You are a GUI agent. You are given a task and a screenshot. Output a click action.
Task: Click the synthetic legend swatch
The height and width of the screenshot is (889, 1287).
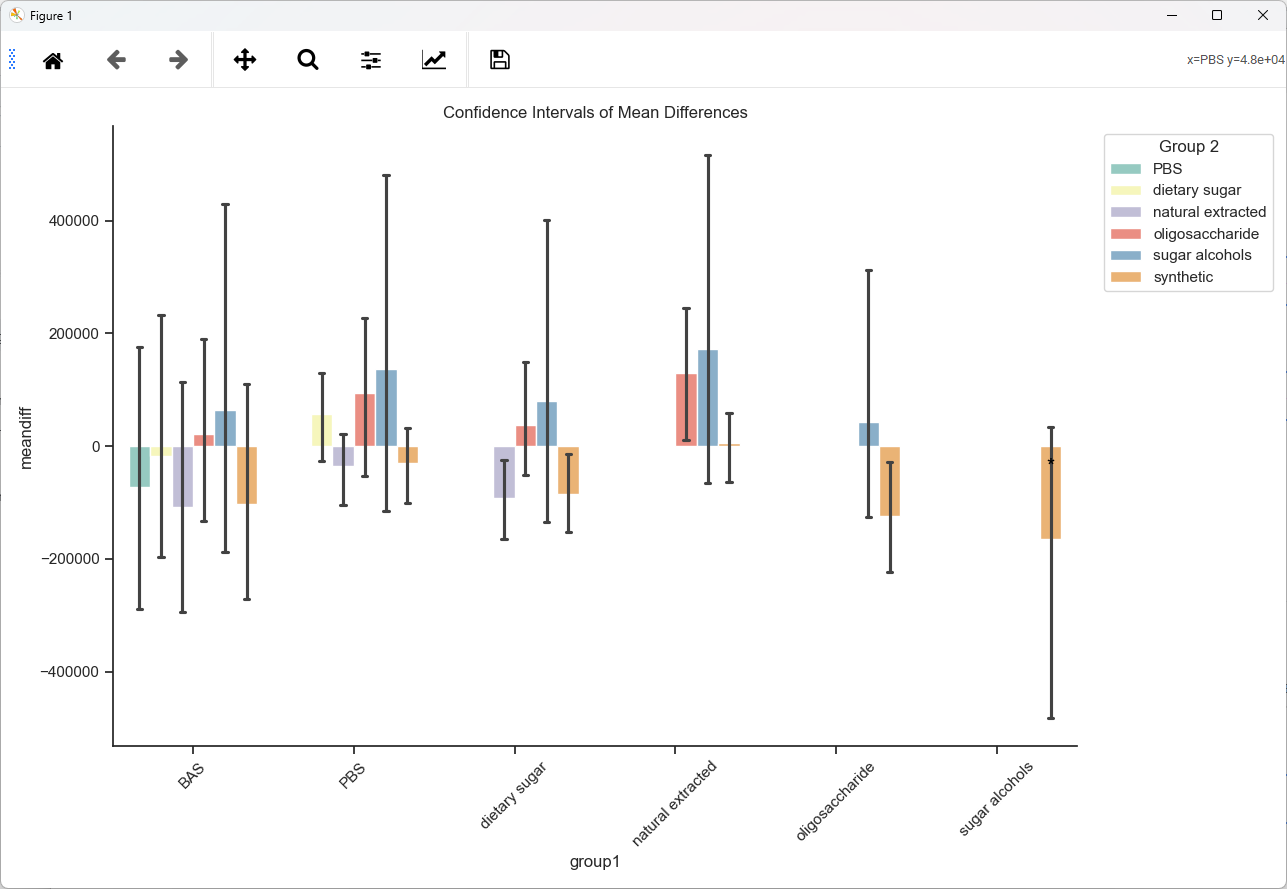coord(1126,277)
